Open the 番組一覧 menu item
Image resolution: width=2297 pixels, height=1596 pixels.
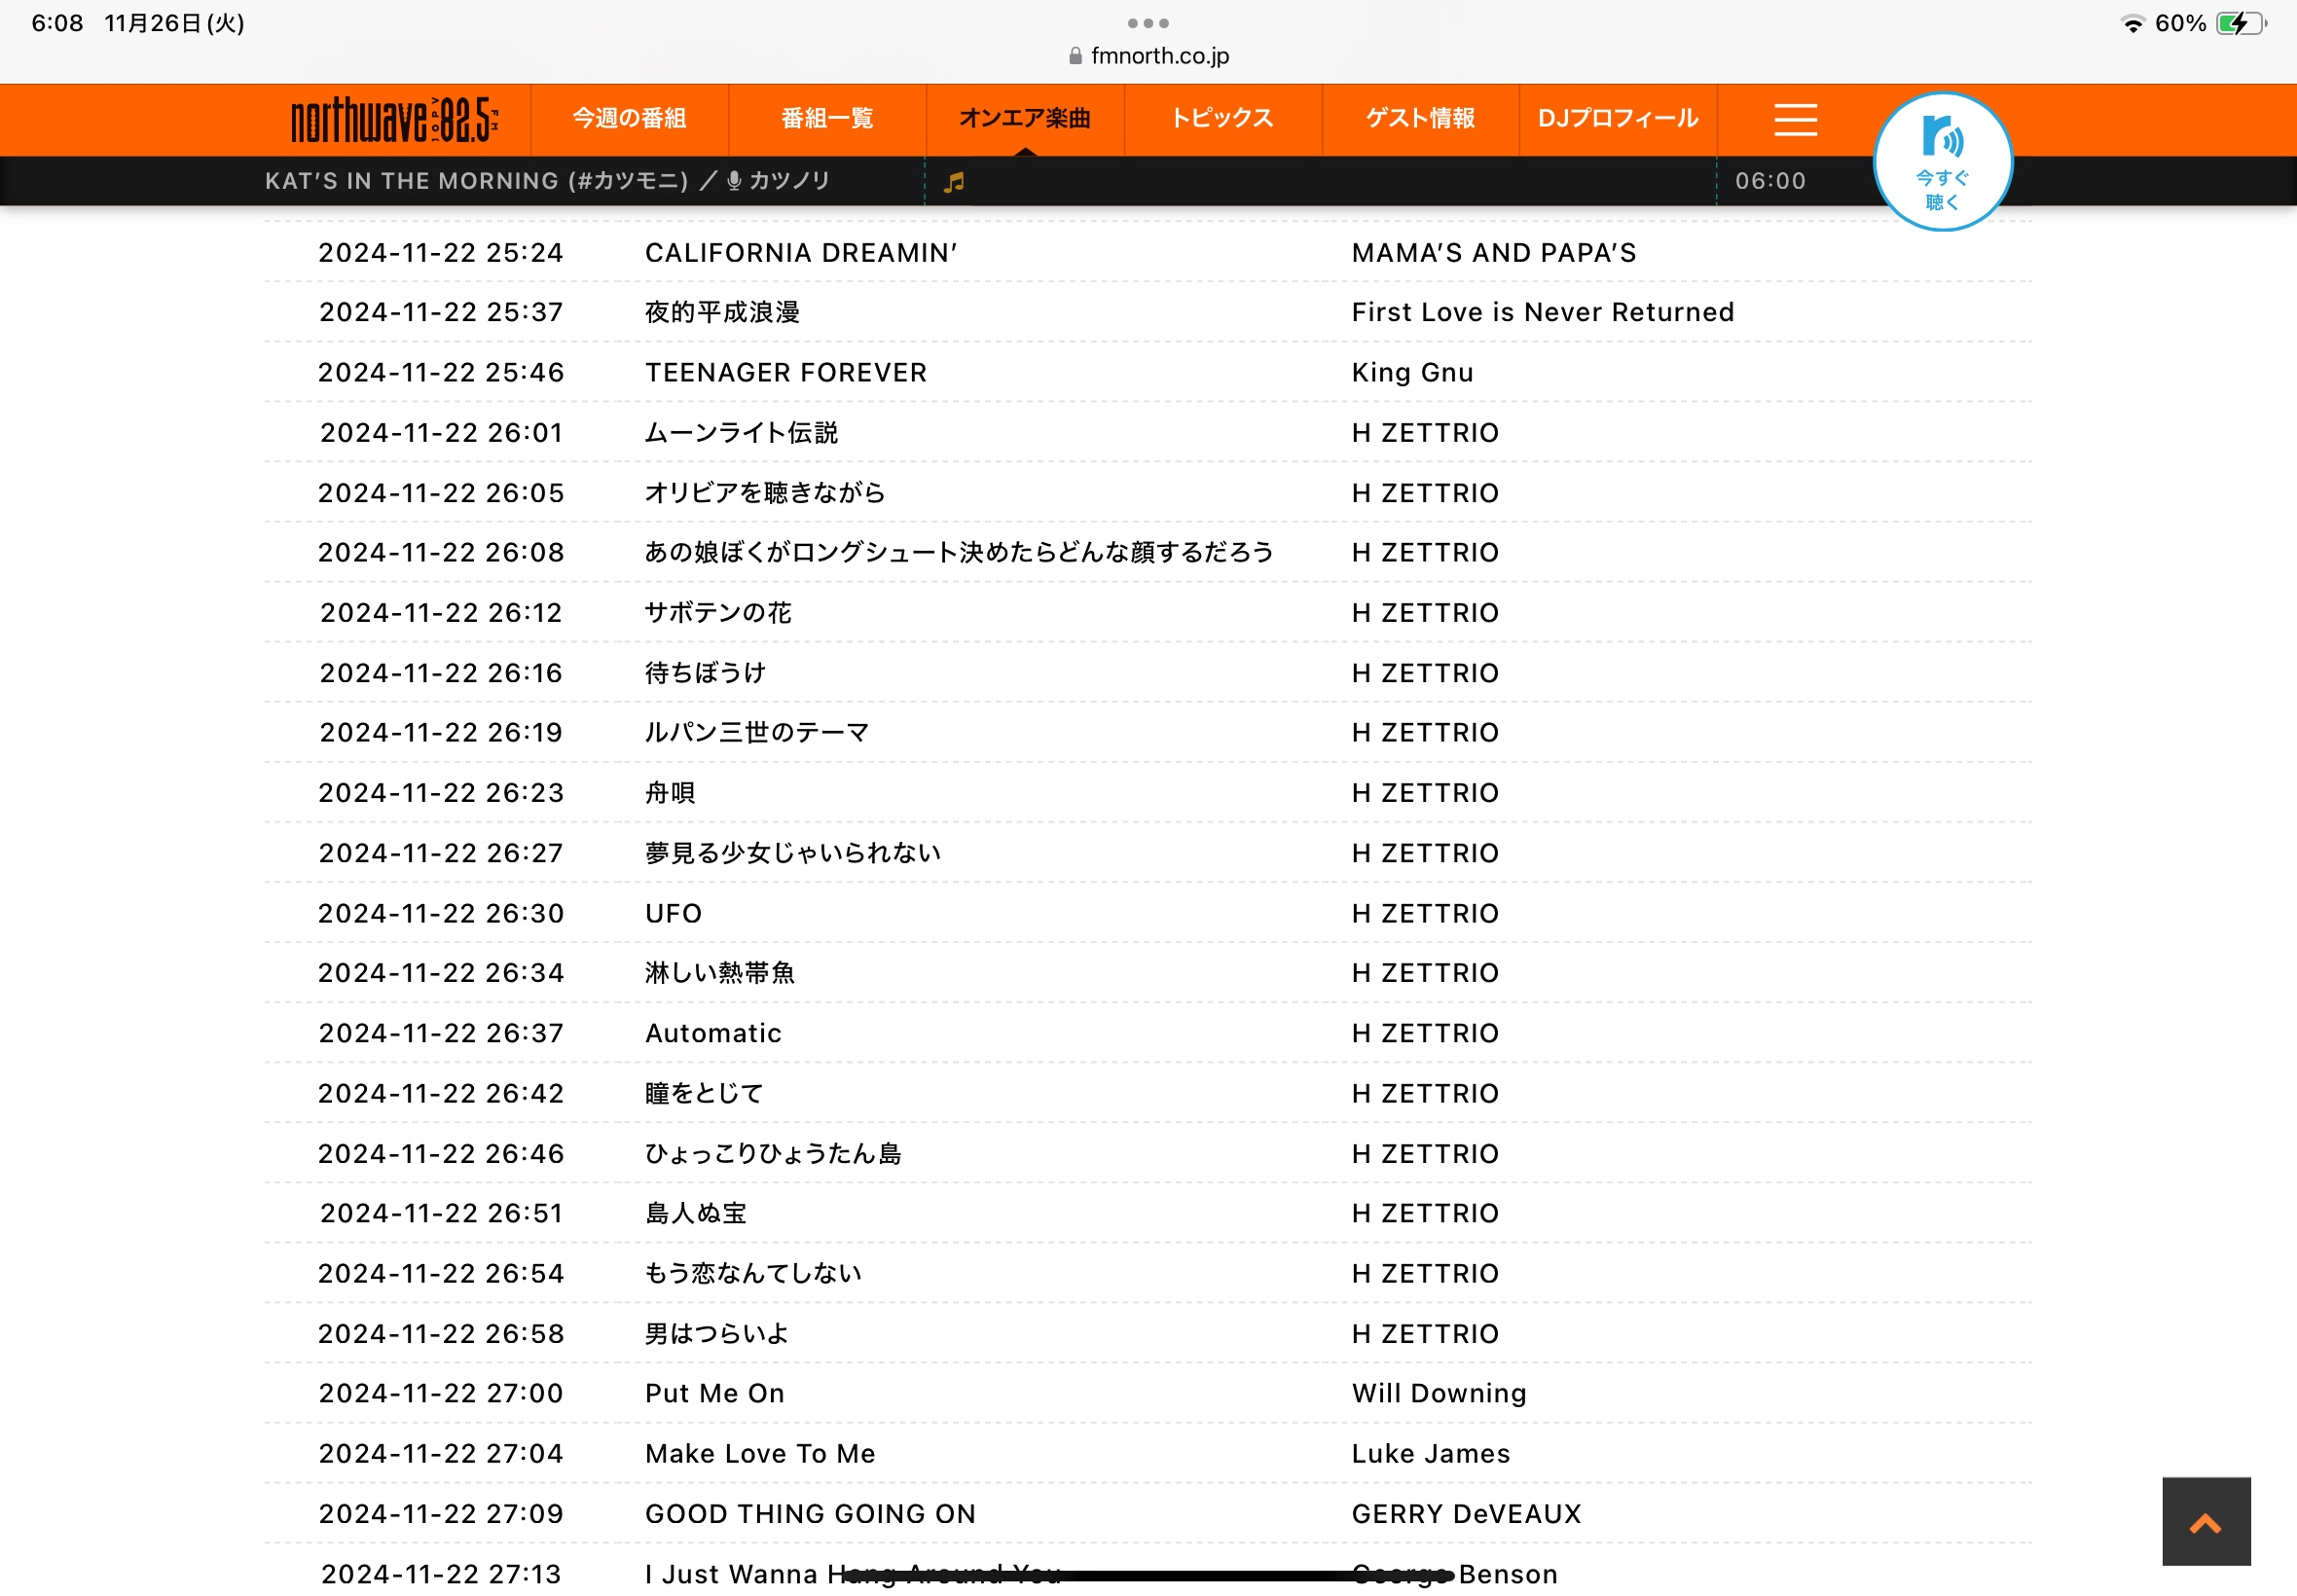(x=827, y=119)
